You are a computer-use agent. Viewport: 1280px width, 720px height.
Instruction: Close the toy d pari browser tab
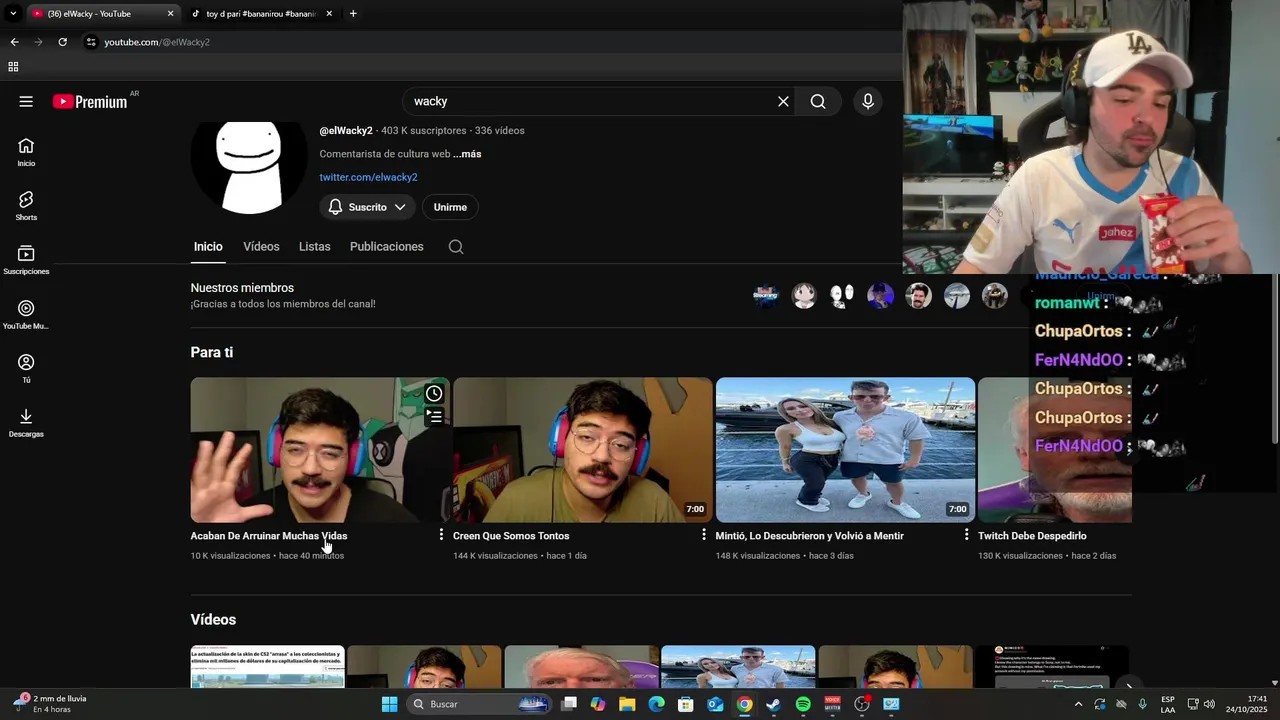coord(329,14)
